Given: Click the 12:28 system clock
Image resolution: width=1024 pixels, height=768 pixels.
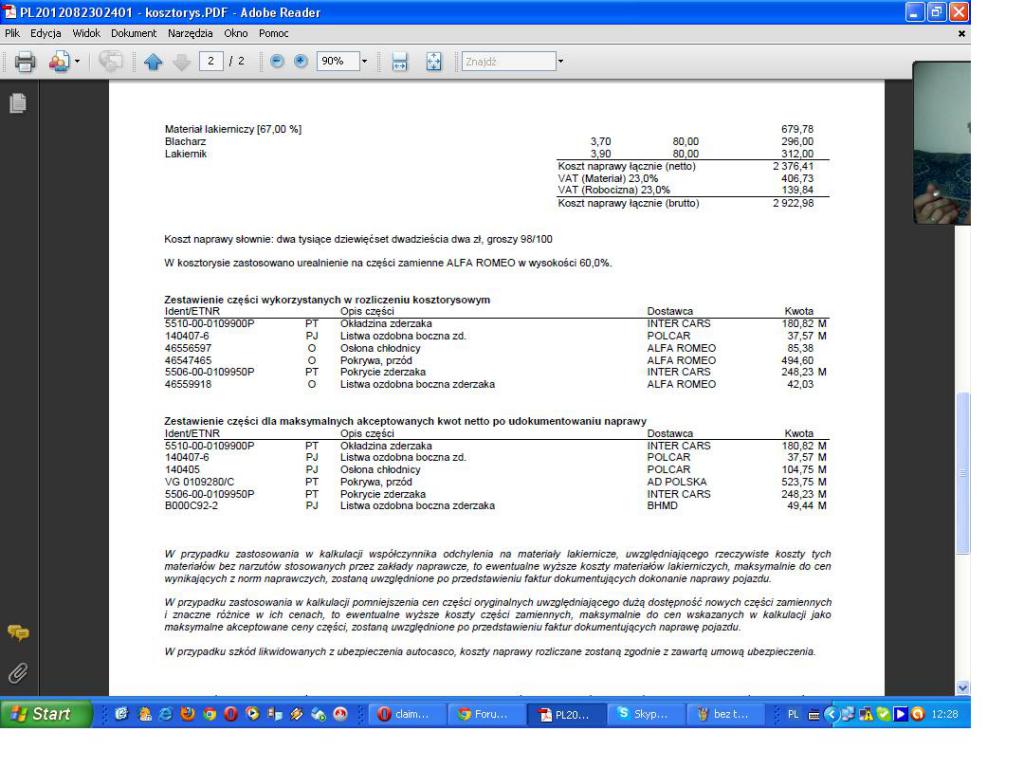Looking at the screenshot, I should point(944,714).
